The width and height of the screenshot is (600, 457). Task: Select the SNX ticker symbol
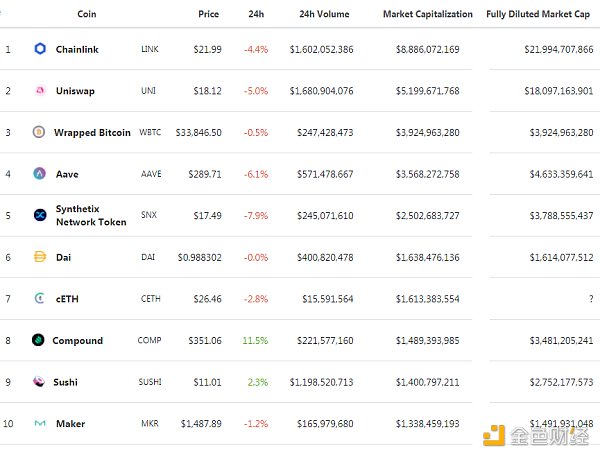click(149, 215)
